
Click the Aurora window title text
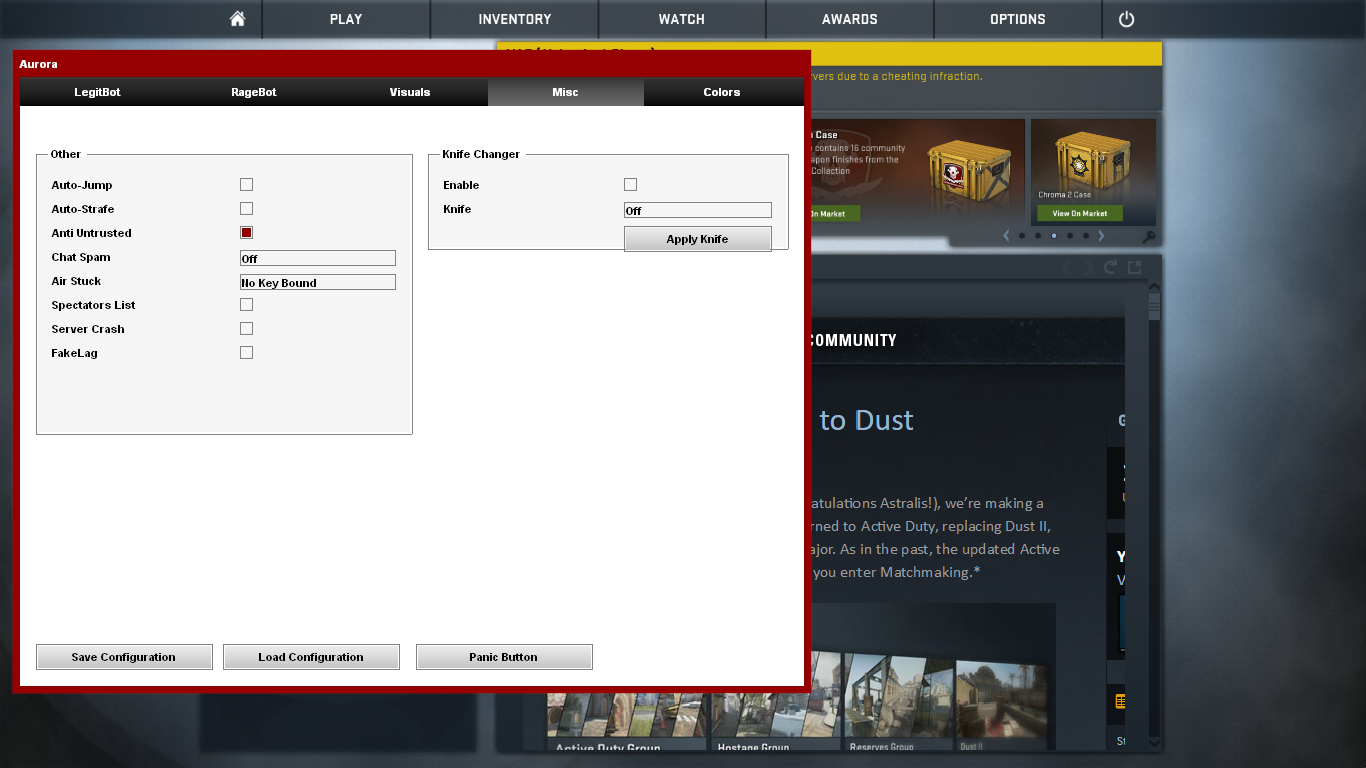click(38, 64)
